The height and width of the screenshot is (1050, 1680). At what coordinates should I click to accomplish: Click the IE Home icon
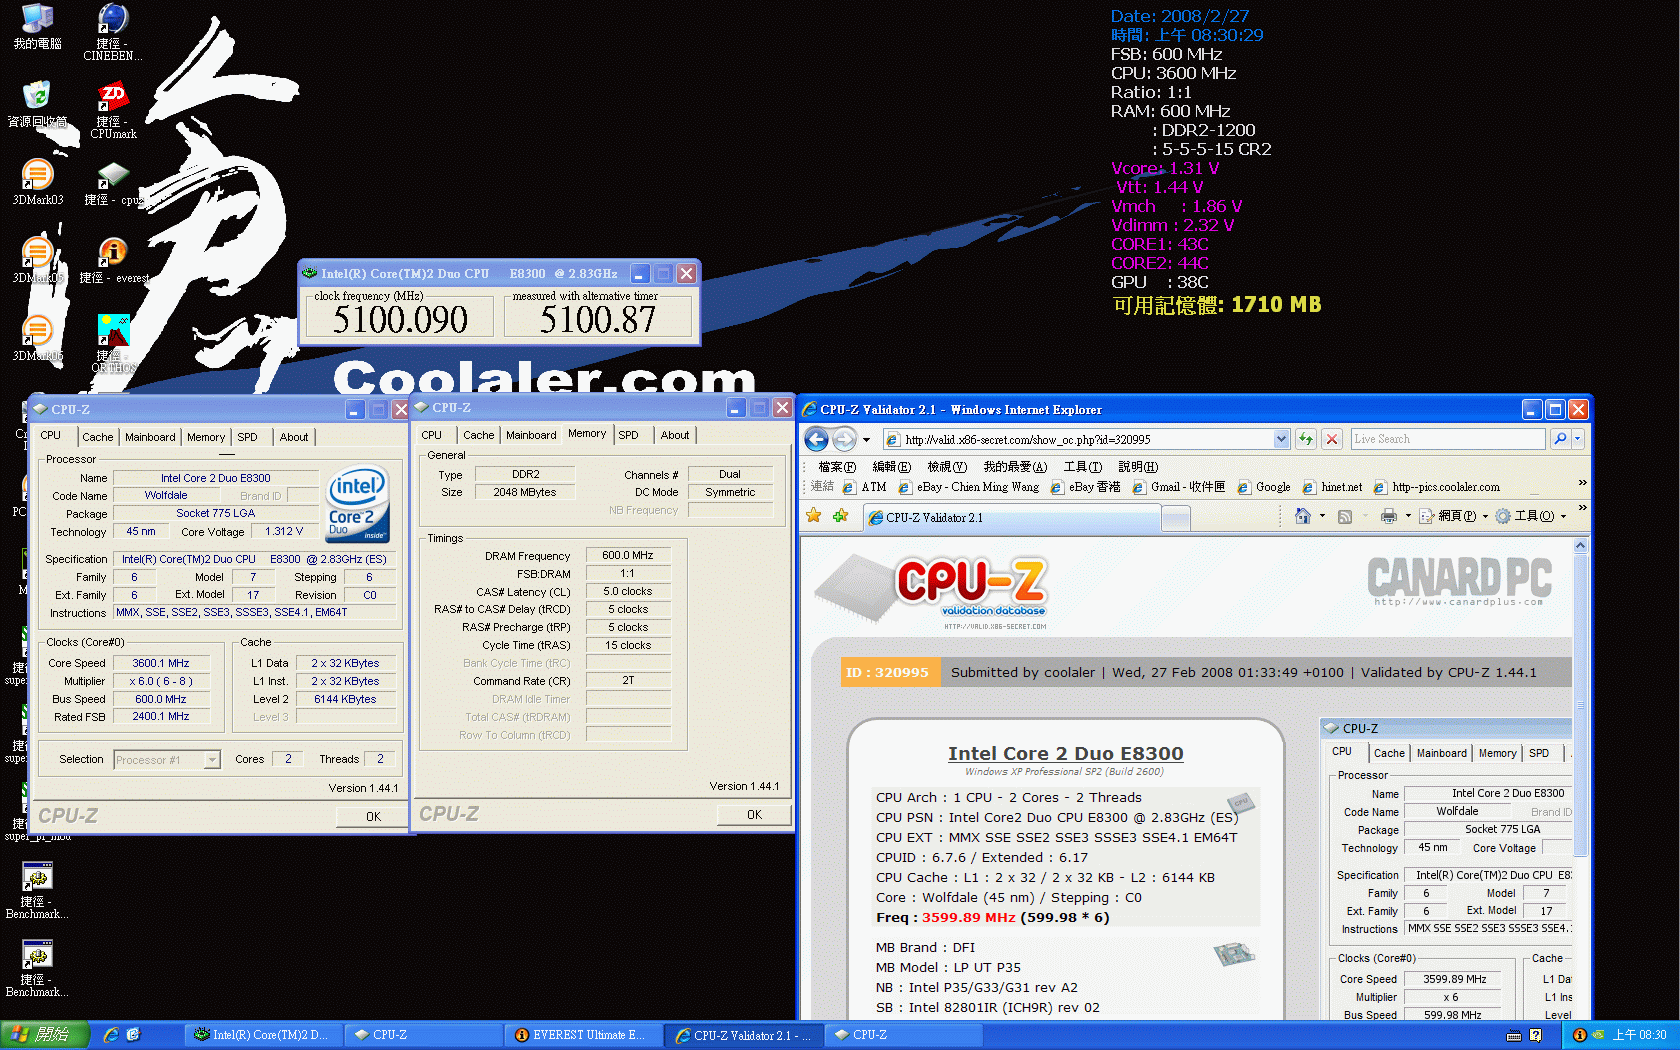1302,516
